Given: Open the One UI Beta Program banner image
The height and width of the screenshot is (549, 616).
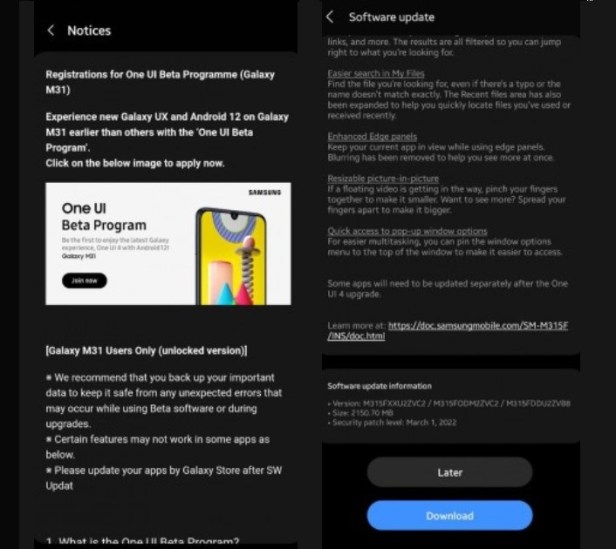Looking at the screenshot, I should click(168, 244).
